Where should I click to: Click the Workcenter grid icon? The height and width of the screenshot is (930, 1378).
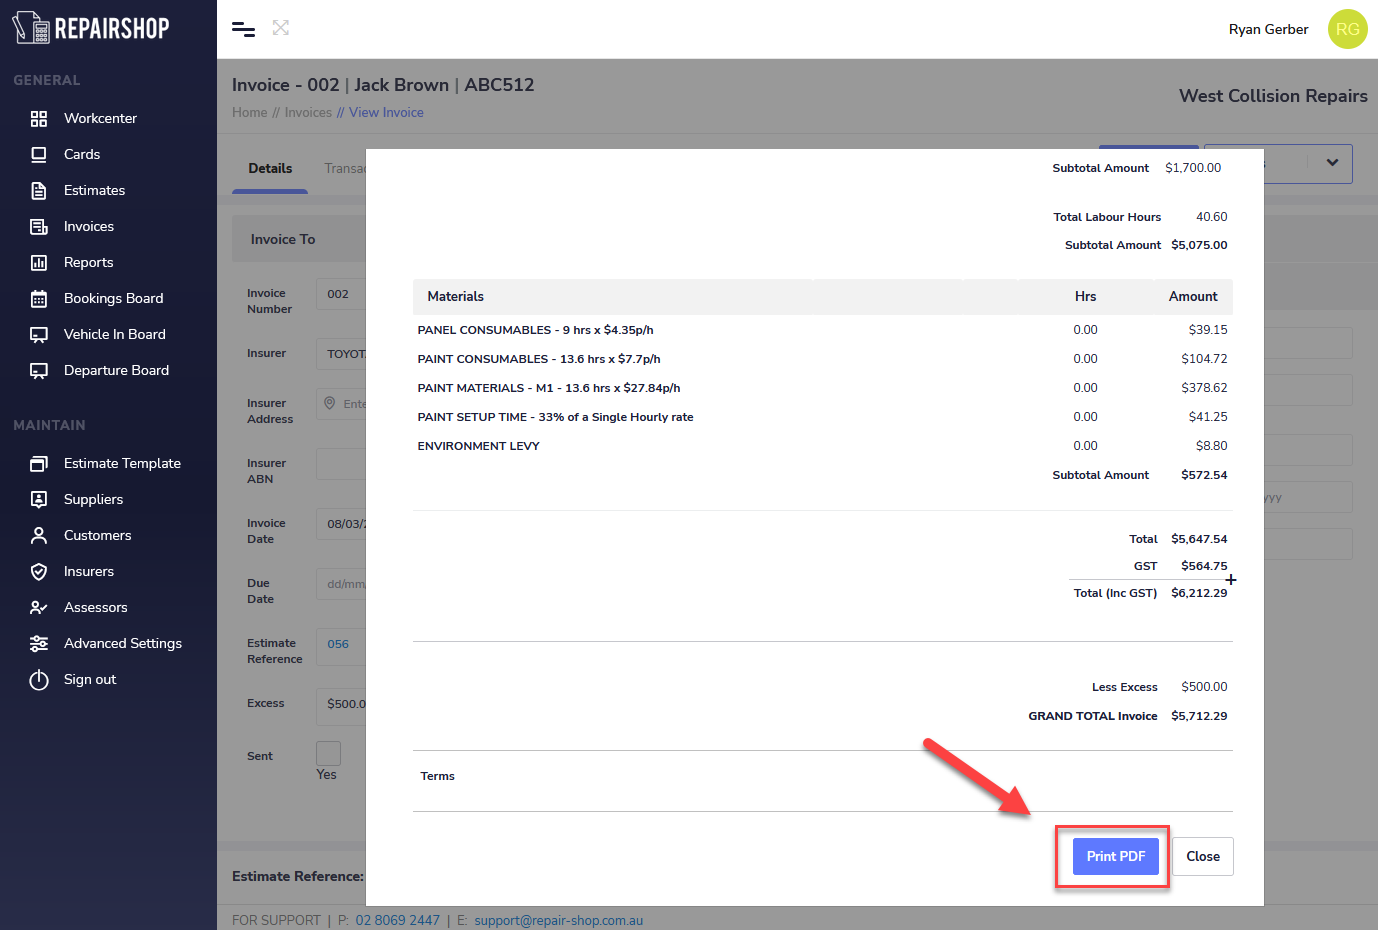(39, 119)
